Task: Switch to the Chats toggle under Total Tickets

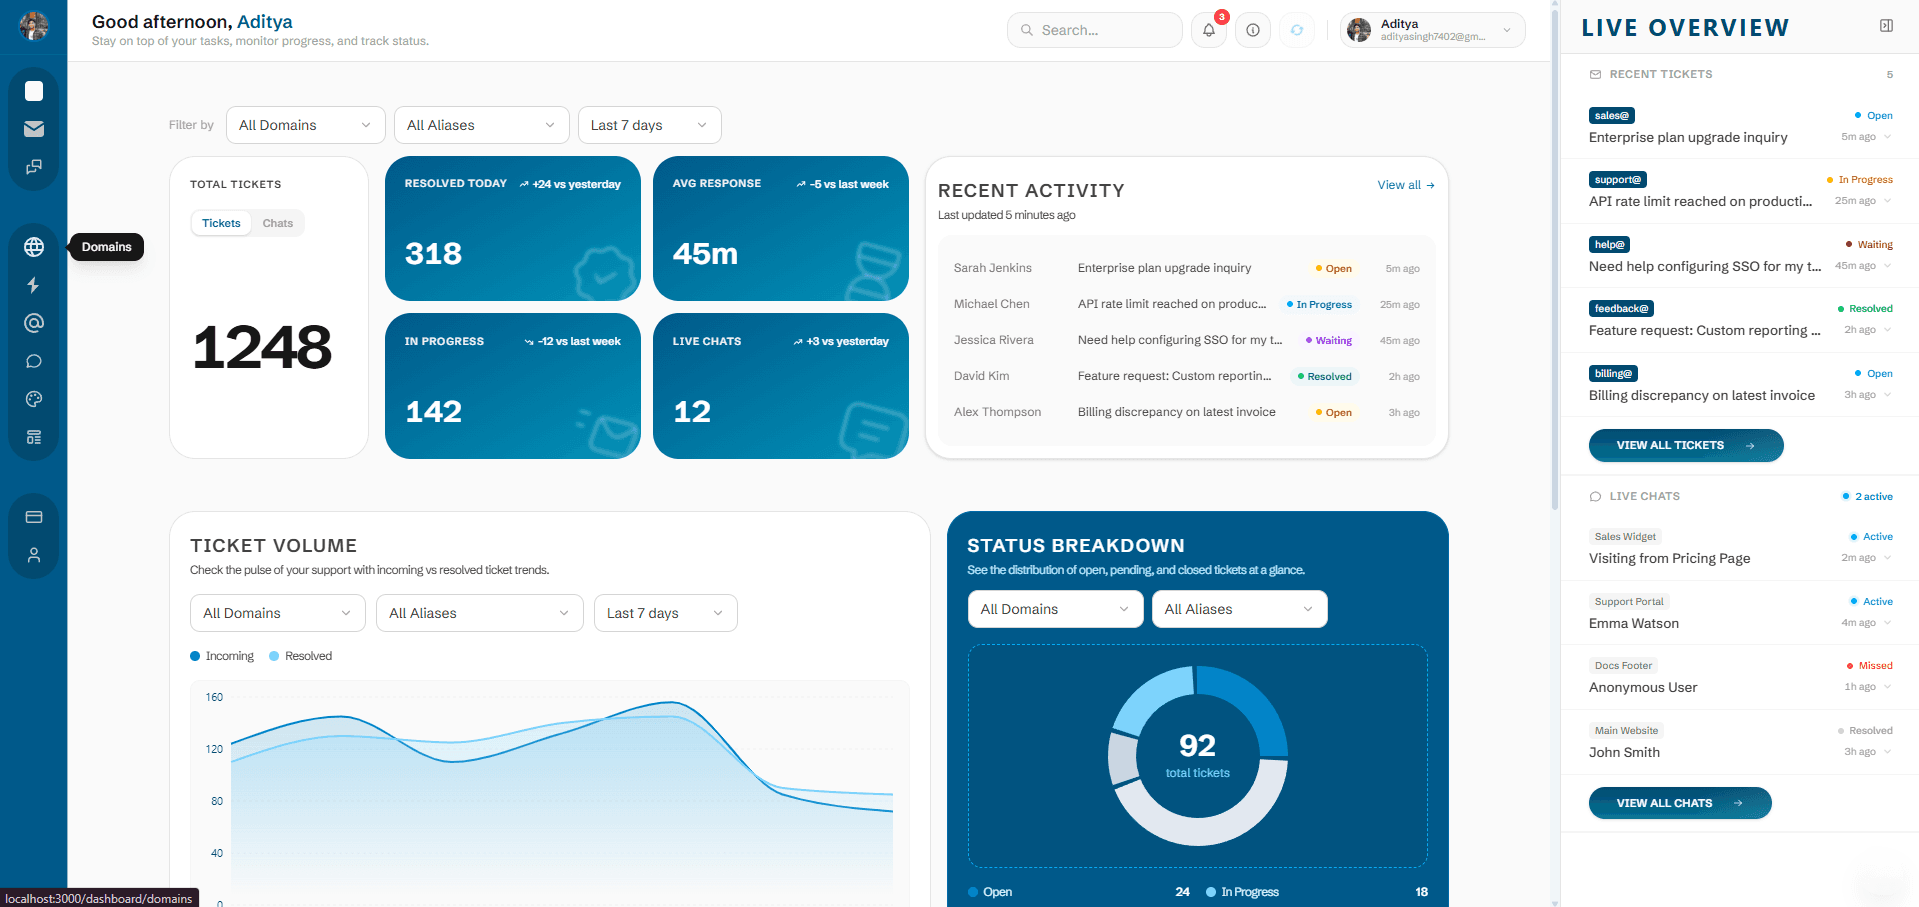Action: tap(277, 222)
